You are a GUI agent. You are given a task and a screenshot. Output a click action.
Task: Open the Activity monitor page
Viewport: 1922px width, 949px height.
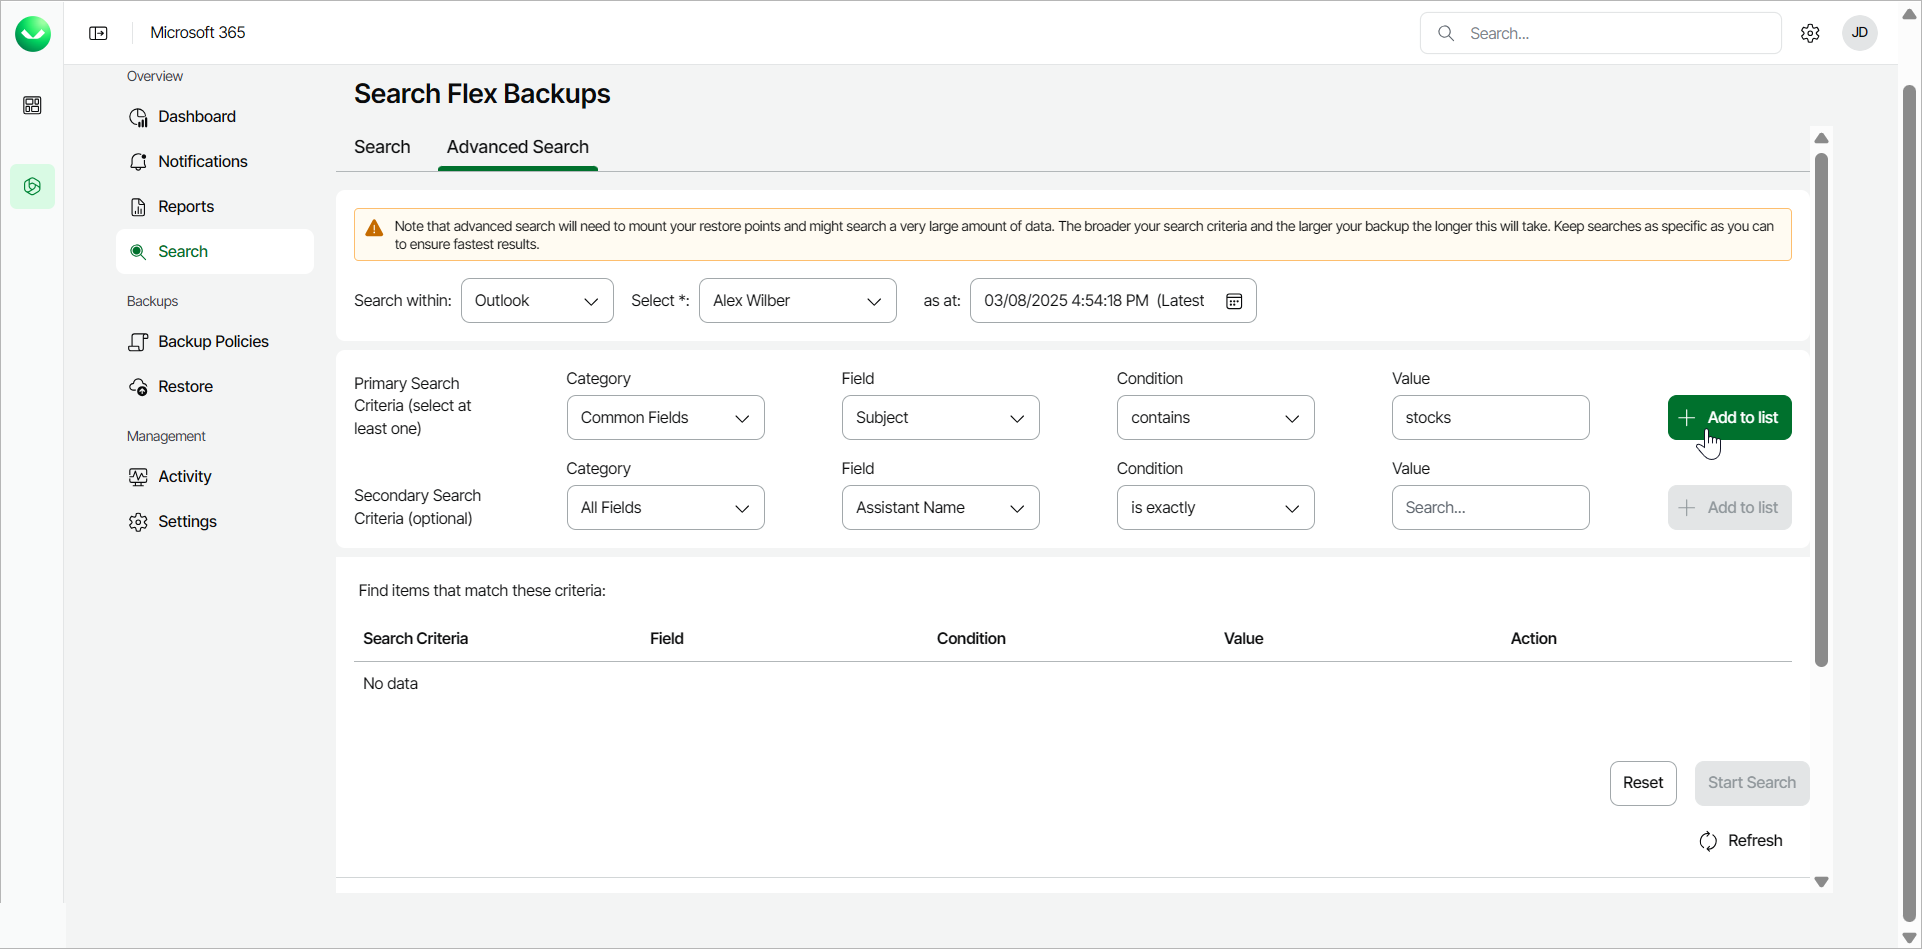click(184, 477)
